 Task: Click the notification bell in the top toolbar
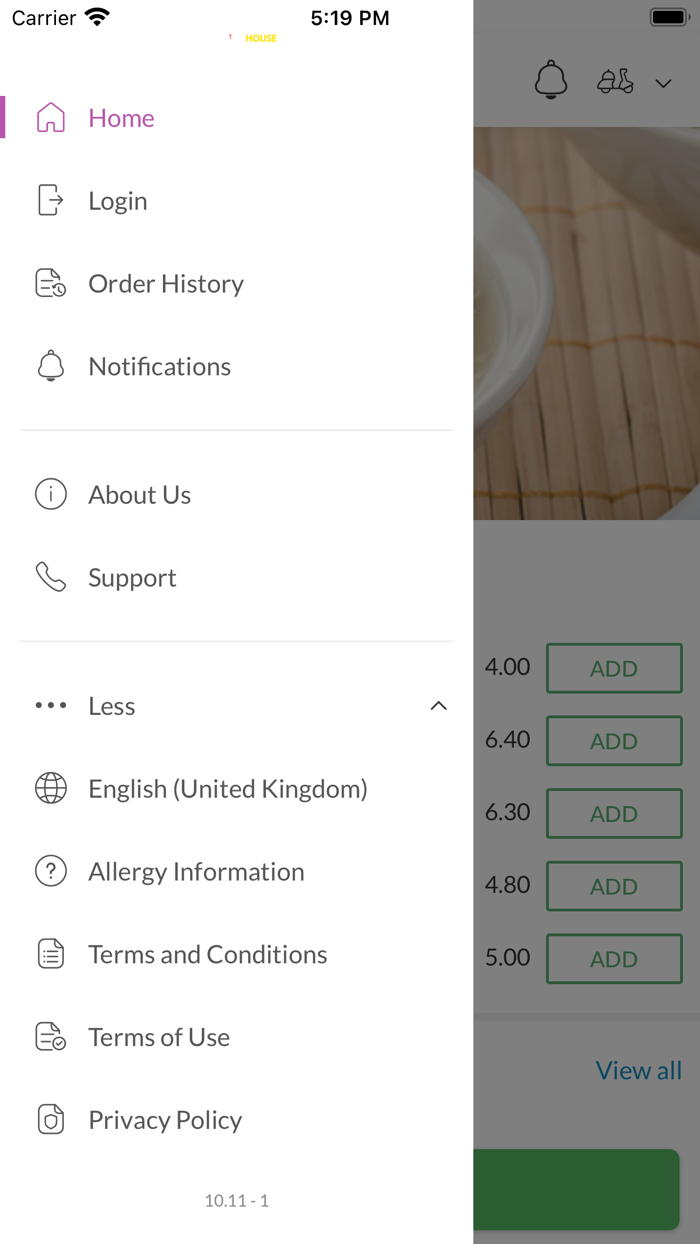551,81
